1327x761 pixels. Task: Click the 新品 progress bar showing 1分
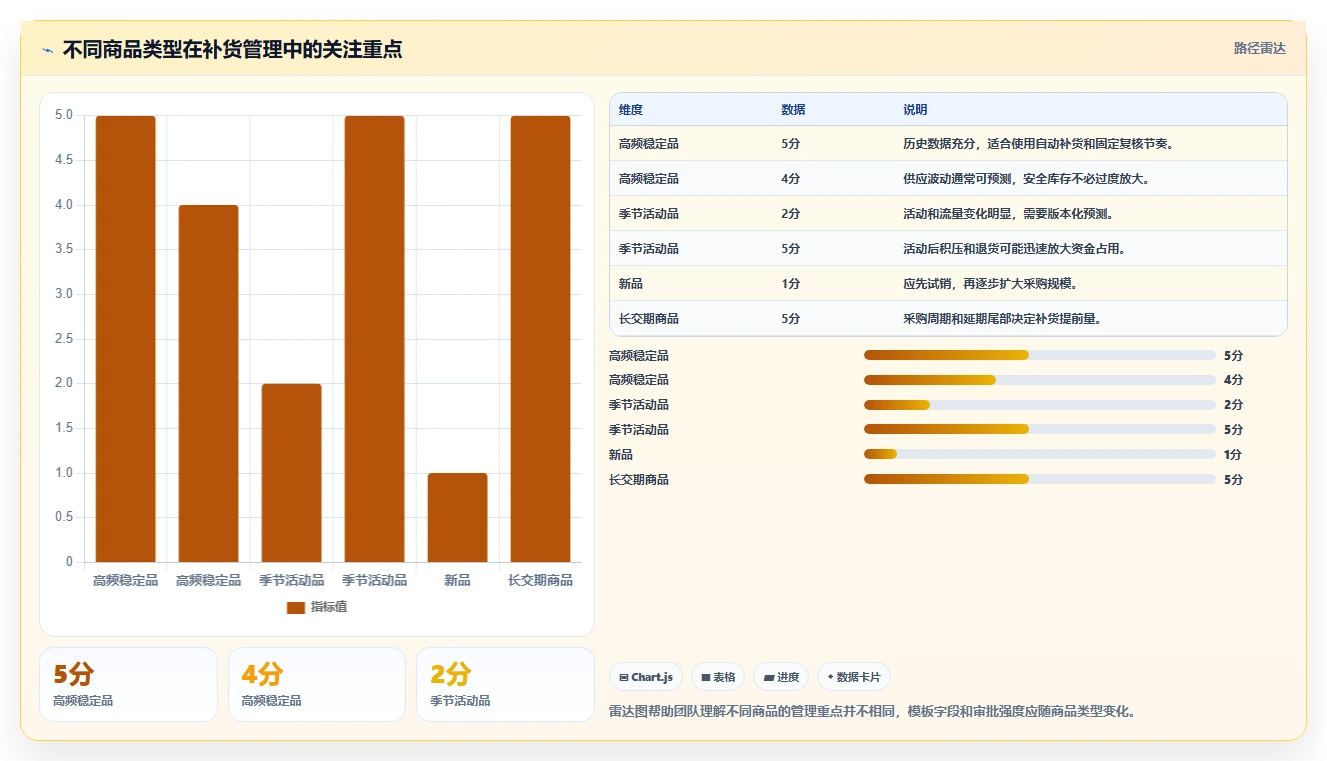(1040, 454)
